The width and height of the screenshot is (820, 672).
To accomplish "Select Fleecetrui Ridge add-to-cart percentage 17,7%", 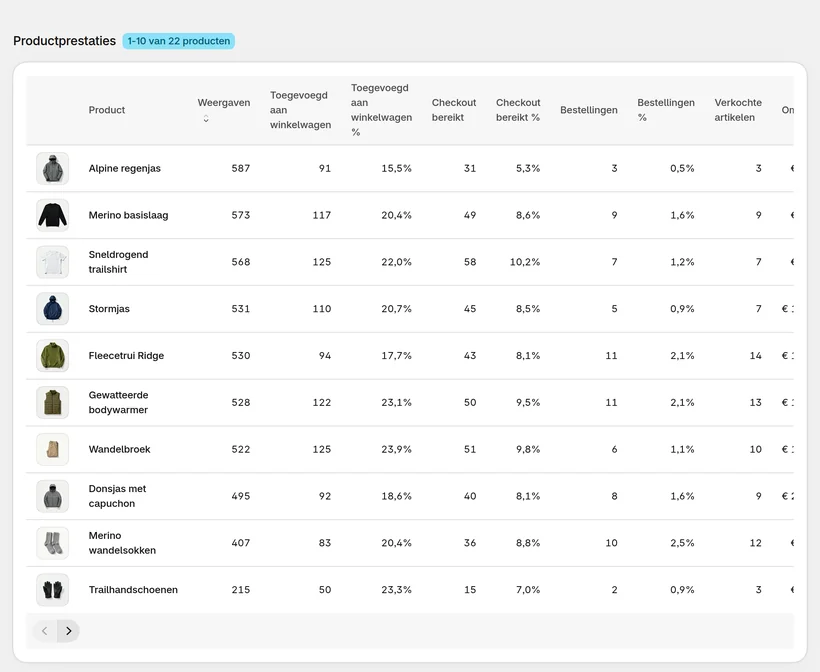I will click(x=396, y=356).
